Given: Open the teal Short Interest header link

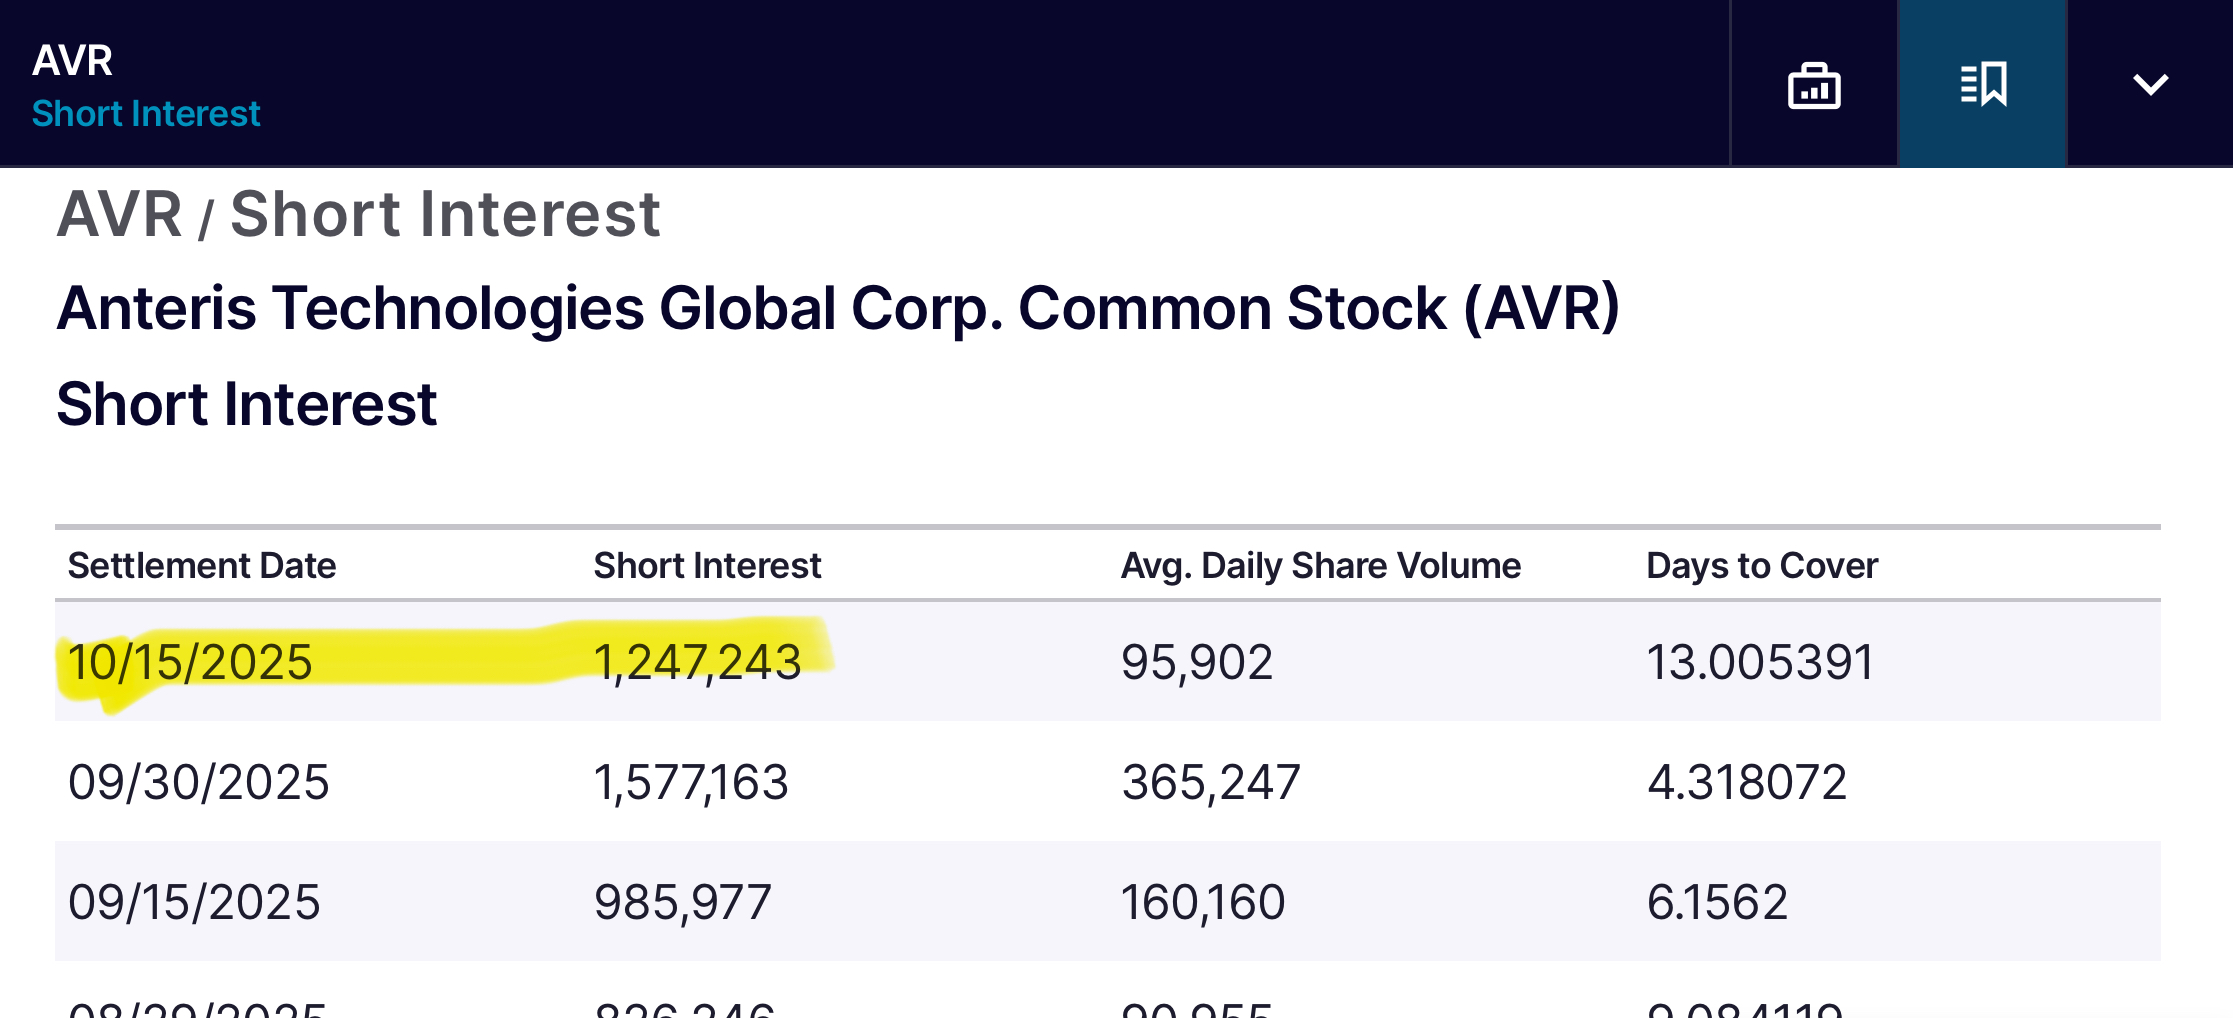Looking at the screenshot, I should point(146,114).
